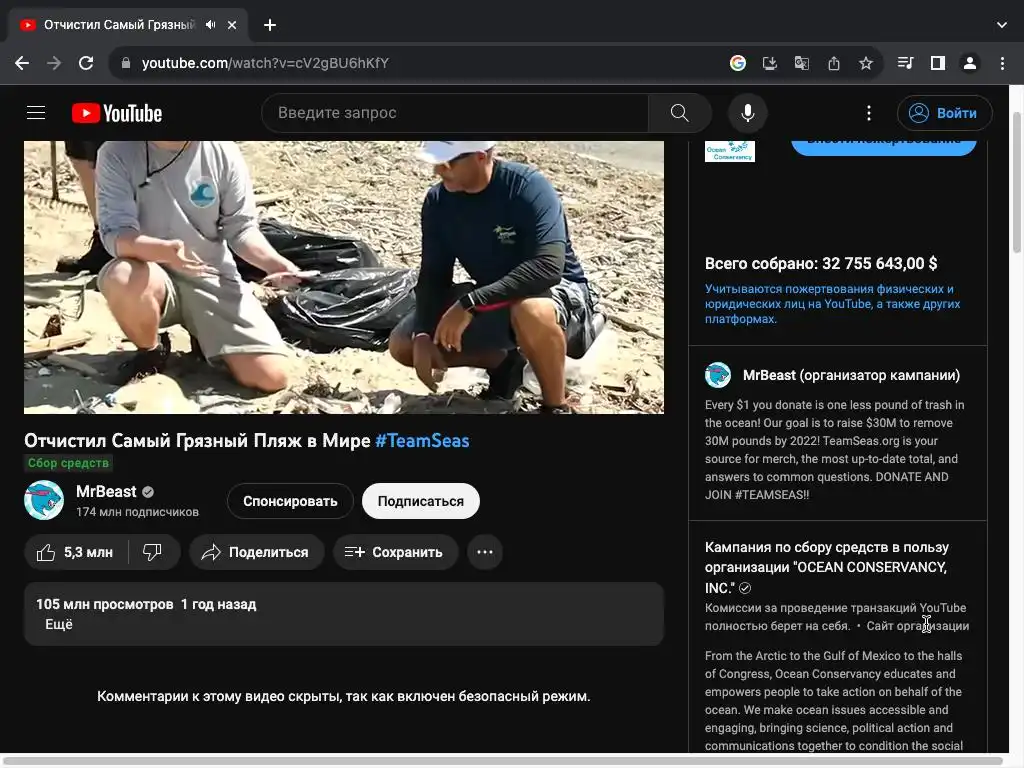Click Всего собрано: 32 755 643,00 $ text
The height and width of the screenshot is (768, 1024).
(x=821, y=264)
